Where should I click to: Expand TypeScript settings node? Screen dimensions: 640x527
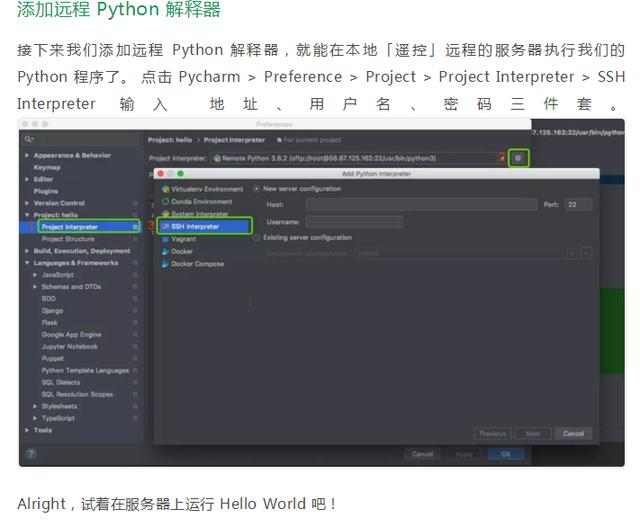click(35, 418)
